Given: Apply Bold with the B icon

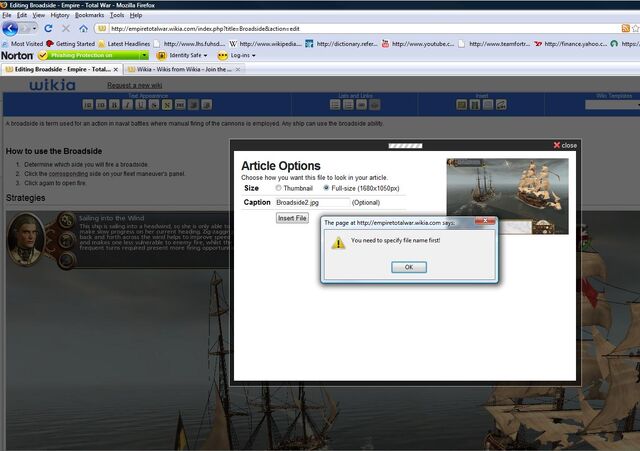Looking at the screenshot, I should click(x=114, y=105).
